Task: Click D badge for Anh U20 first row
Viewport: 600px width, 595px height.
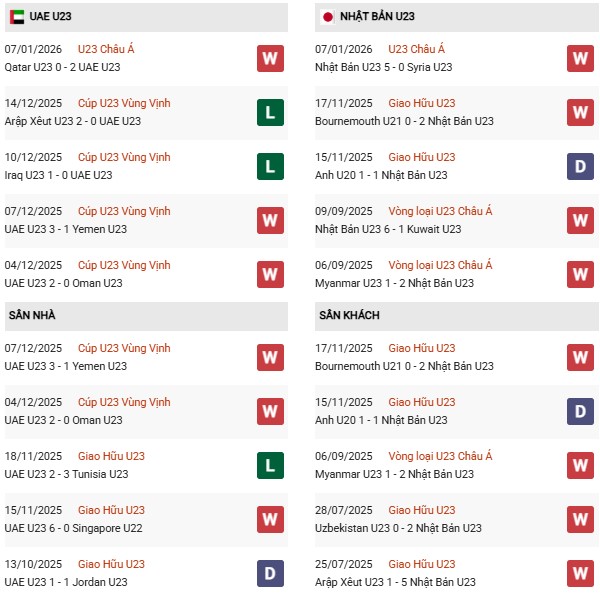Action: tap(580, 167)
